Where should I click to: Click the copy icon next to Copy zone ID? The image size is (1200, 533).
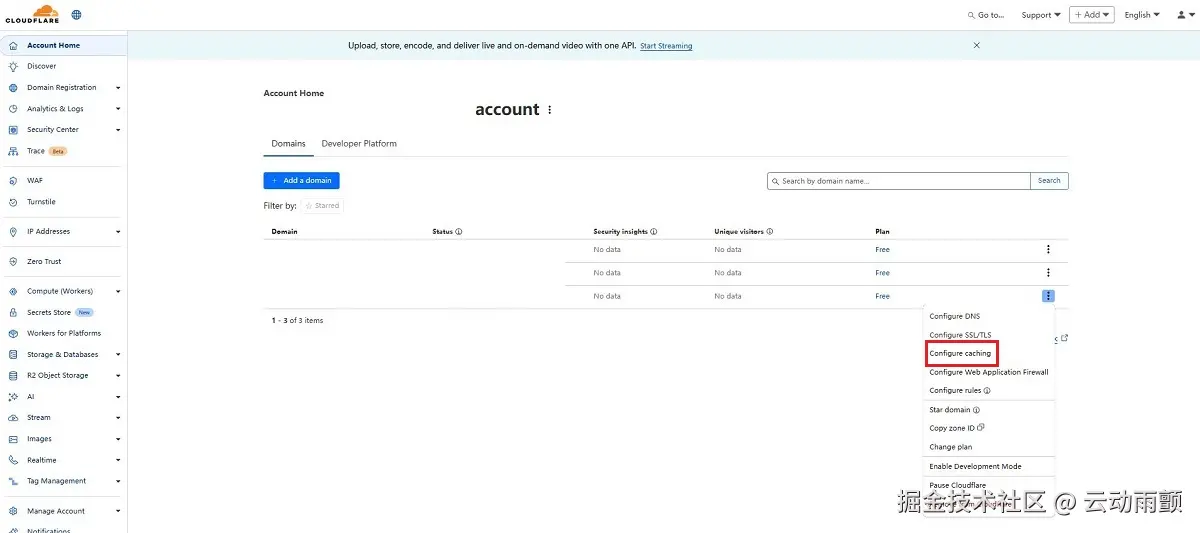pos(981,428)
